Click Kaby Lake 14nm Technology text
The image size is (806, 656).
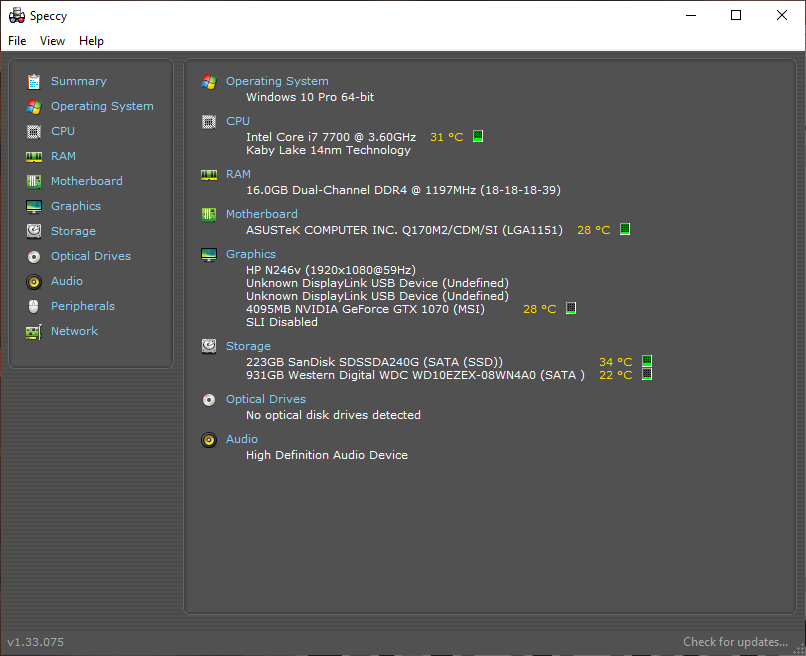point(328,150)
